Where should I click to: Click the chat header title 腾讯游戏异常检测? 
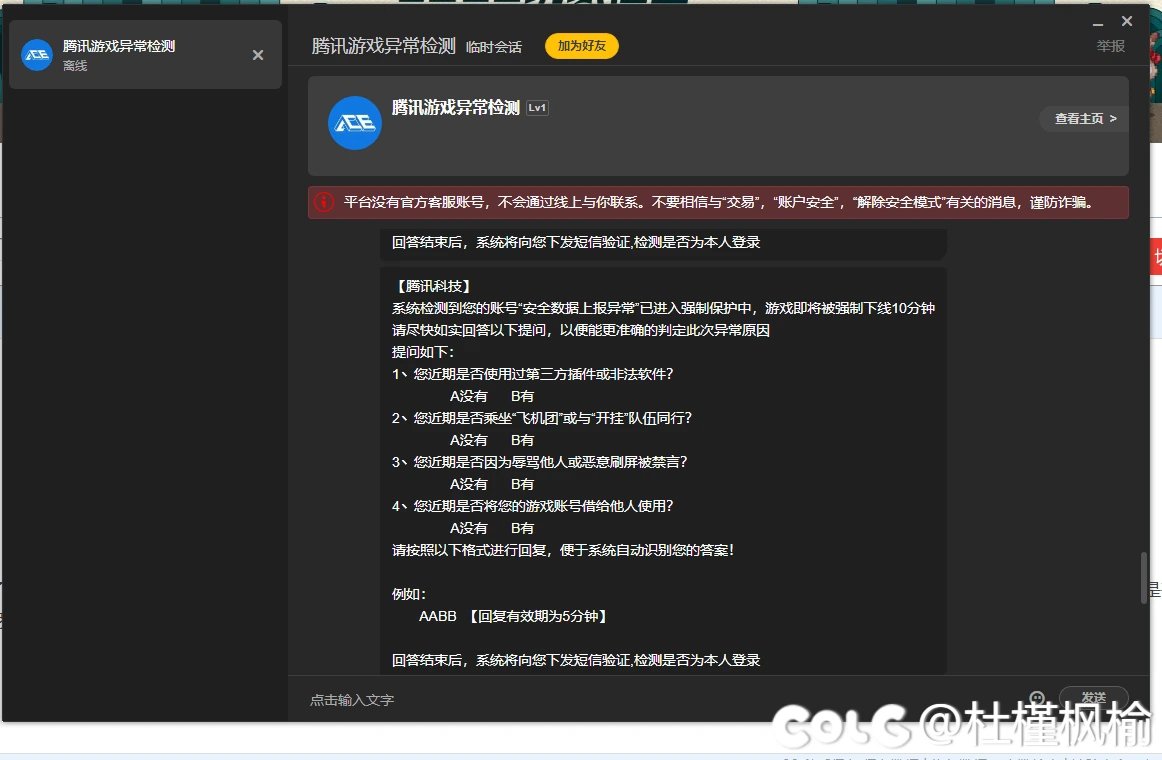[383, 46]
